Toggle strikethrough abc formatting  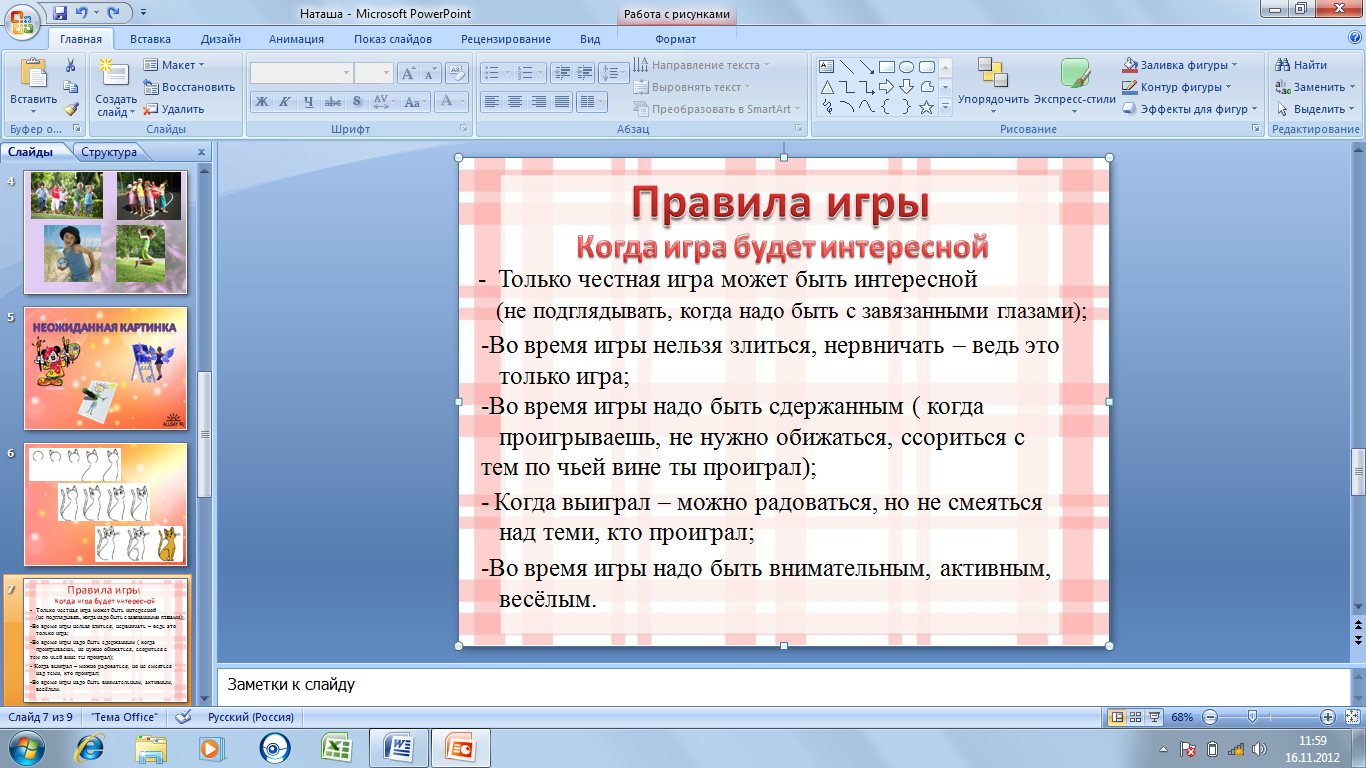[x=332, y=101]
